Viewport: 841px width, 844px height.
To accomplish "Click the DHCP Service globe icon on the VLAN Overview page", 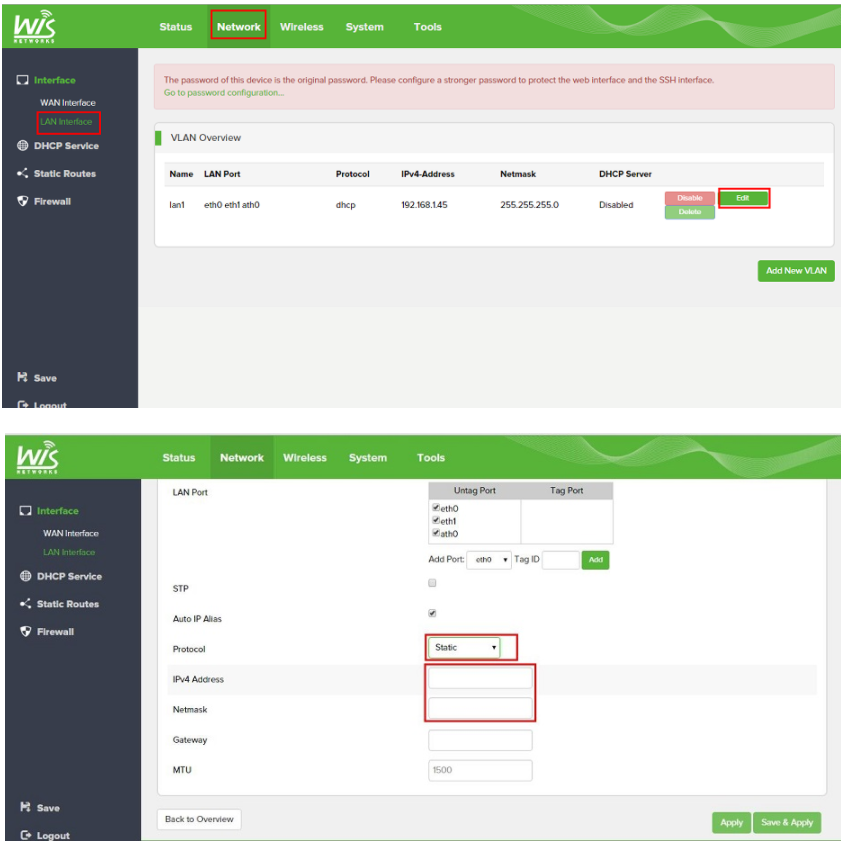I will [x=23, y=146].
